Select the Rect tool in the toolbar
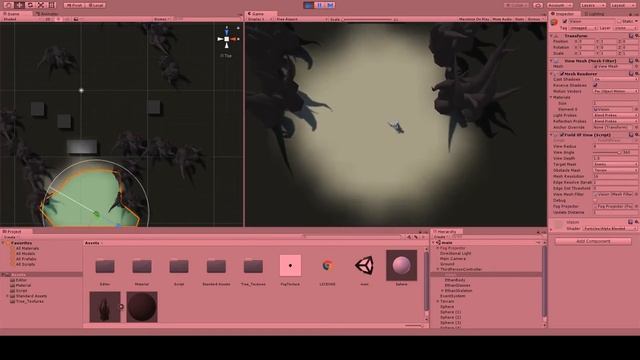The height and width of the screenshot is (360, 640). pos(51,5)
